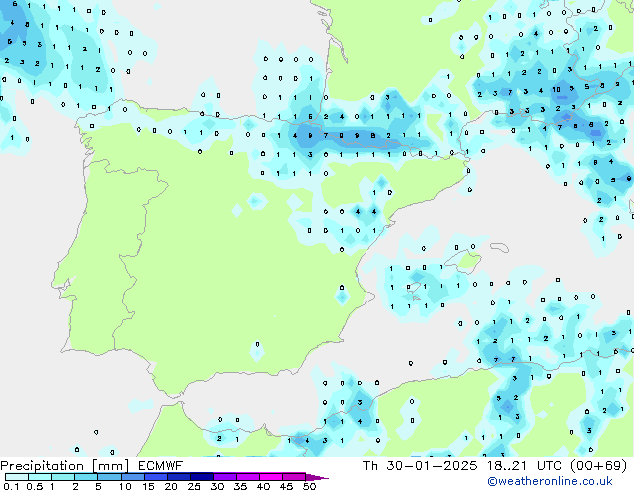Click the "45" legend scale label

pos(286,486)
